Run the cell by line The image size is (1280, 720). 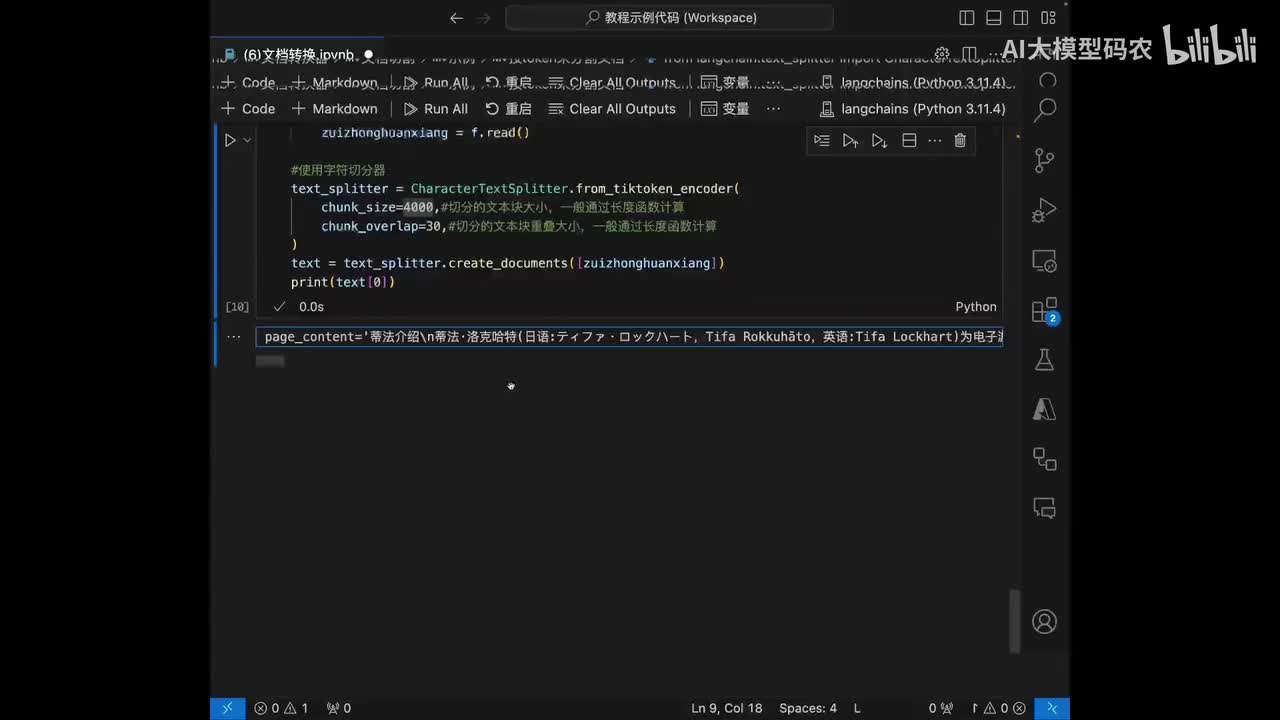821,141
